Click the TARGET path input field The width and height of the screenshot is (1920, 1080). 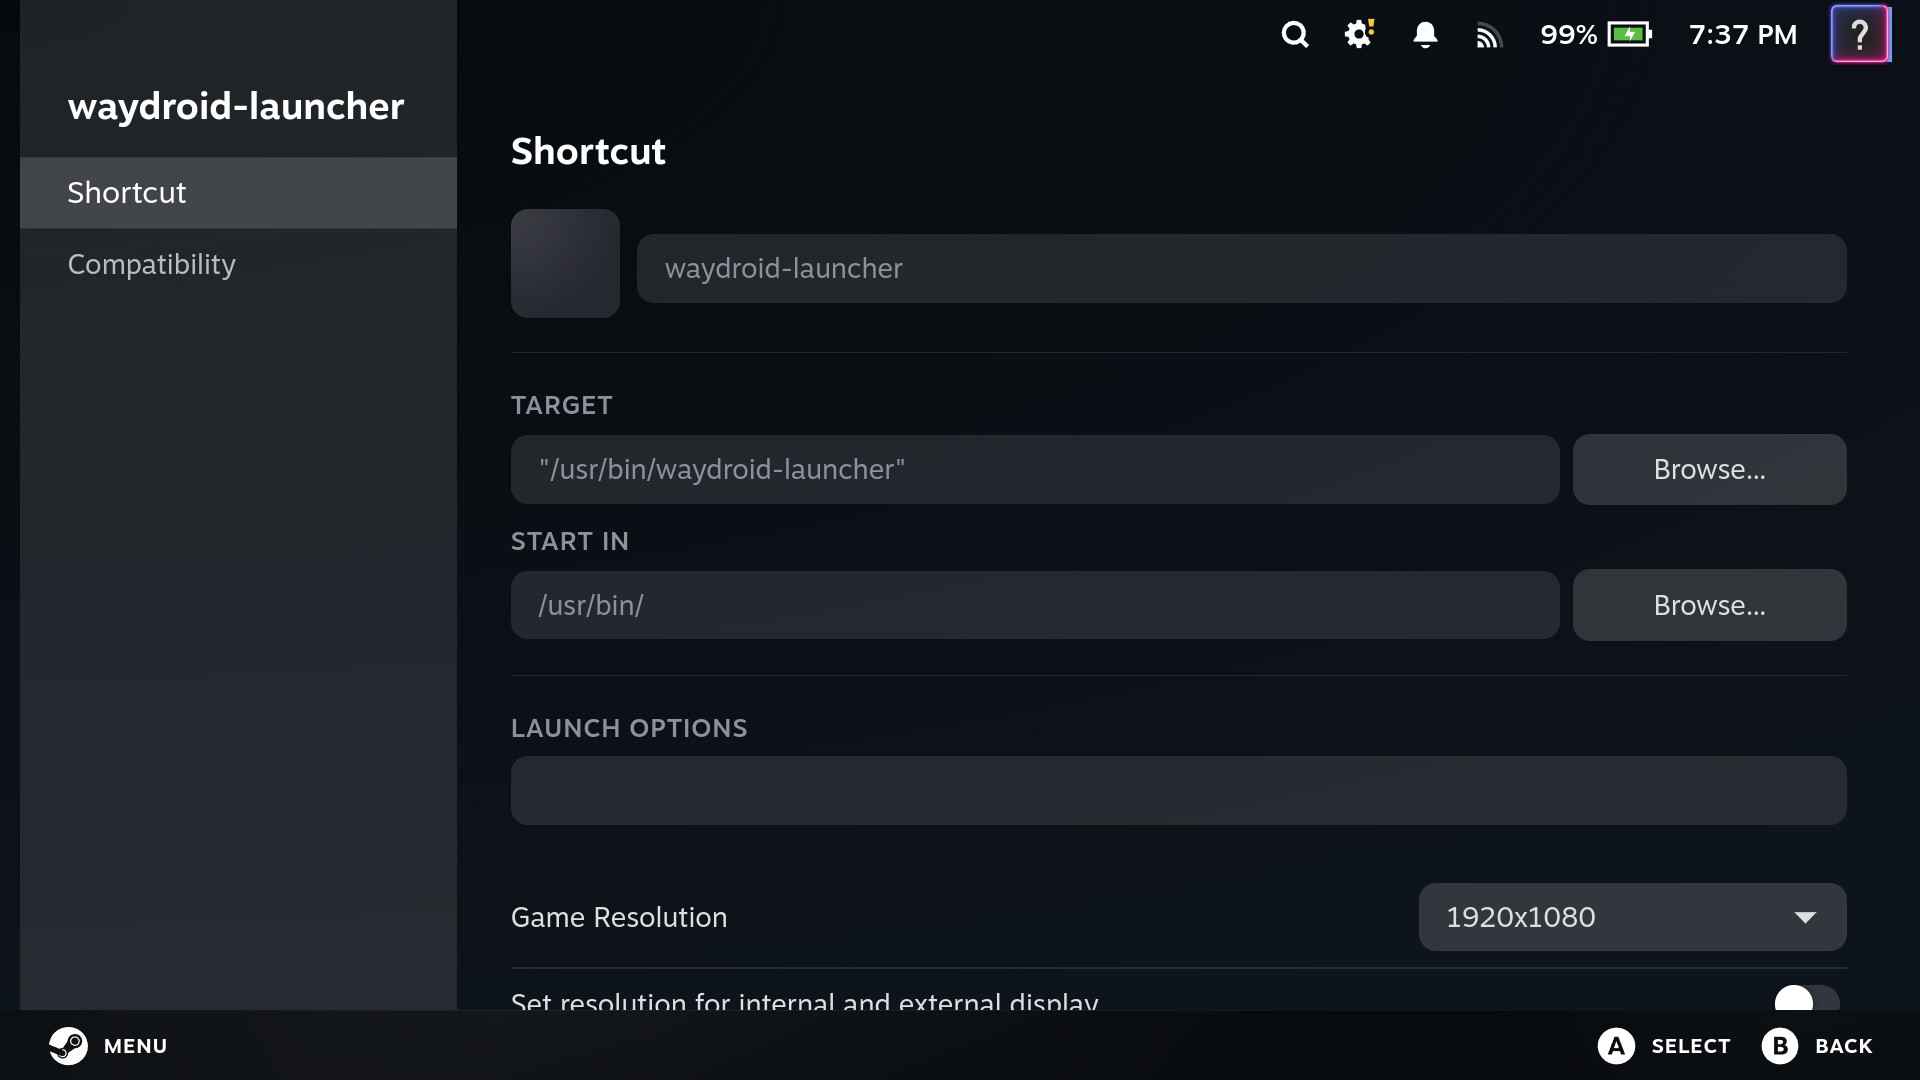coord(1035,469)
